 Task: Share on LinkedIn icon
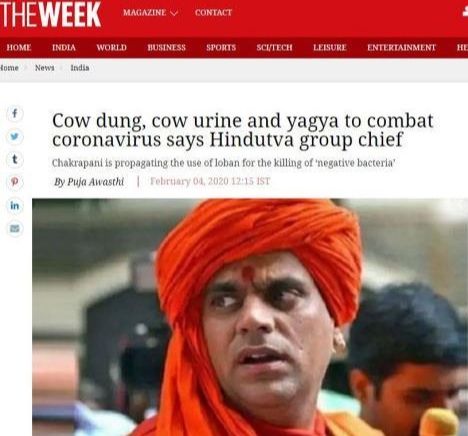[x=15, y=205]
